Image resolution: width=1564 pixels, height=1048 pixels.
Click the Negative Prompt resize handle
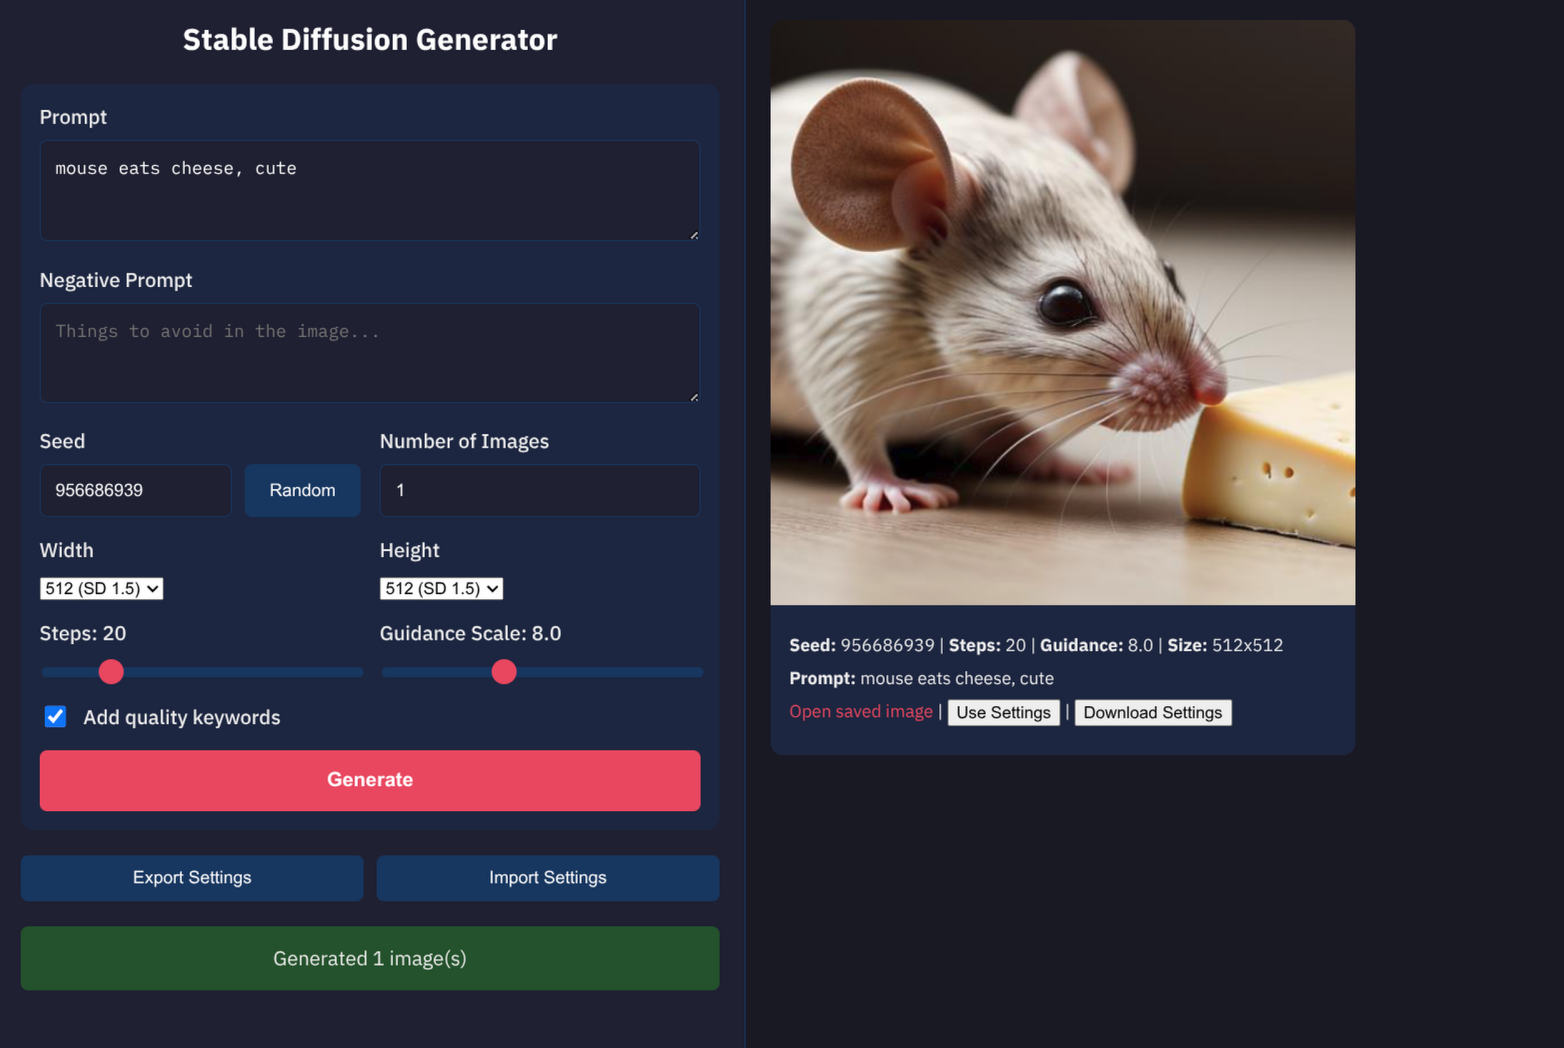694,397
